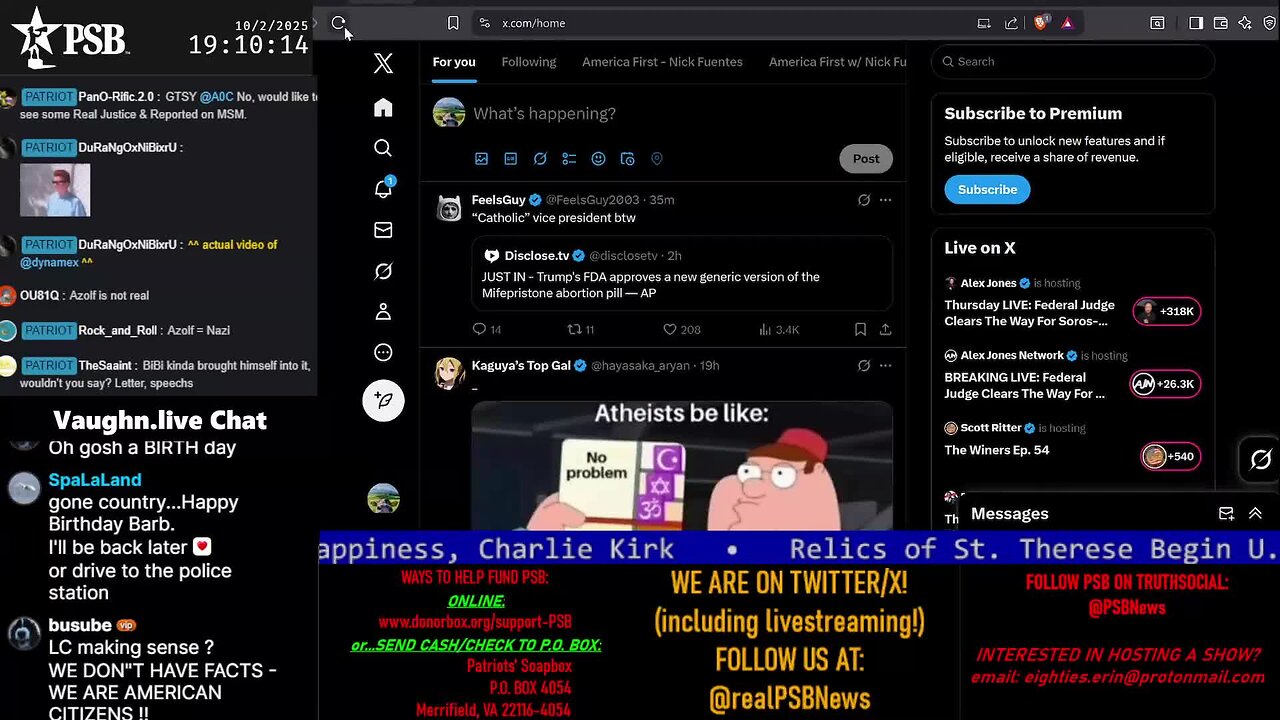Reply to FeelsGuy post with 14 replies

(487, 329)
